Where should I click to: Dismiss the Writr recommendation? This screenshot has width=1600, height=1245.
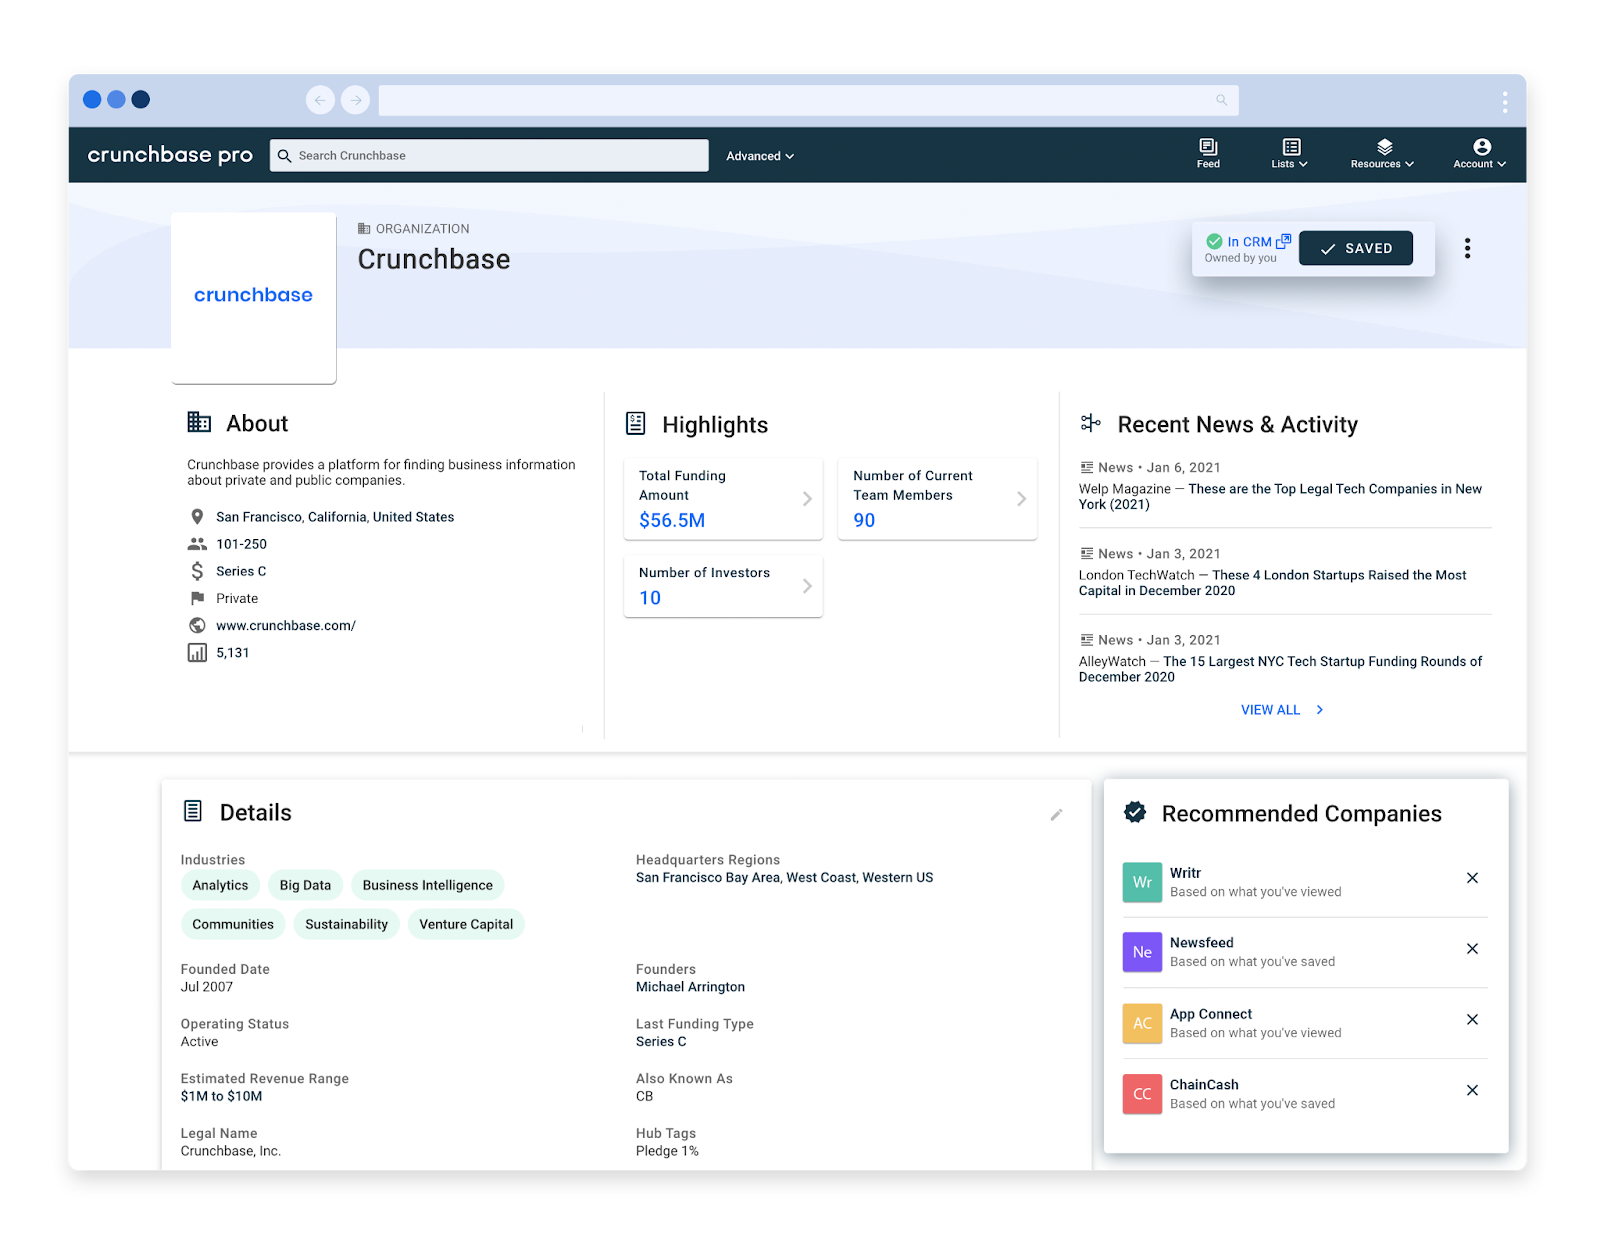point(1472,878)
